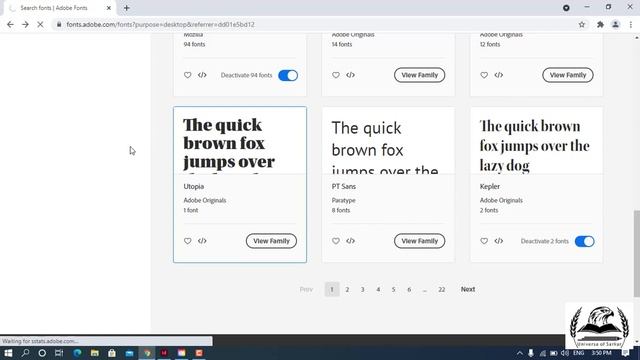Open Chrome three-dot menu

[x=631, y=24]
